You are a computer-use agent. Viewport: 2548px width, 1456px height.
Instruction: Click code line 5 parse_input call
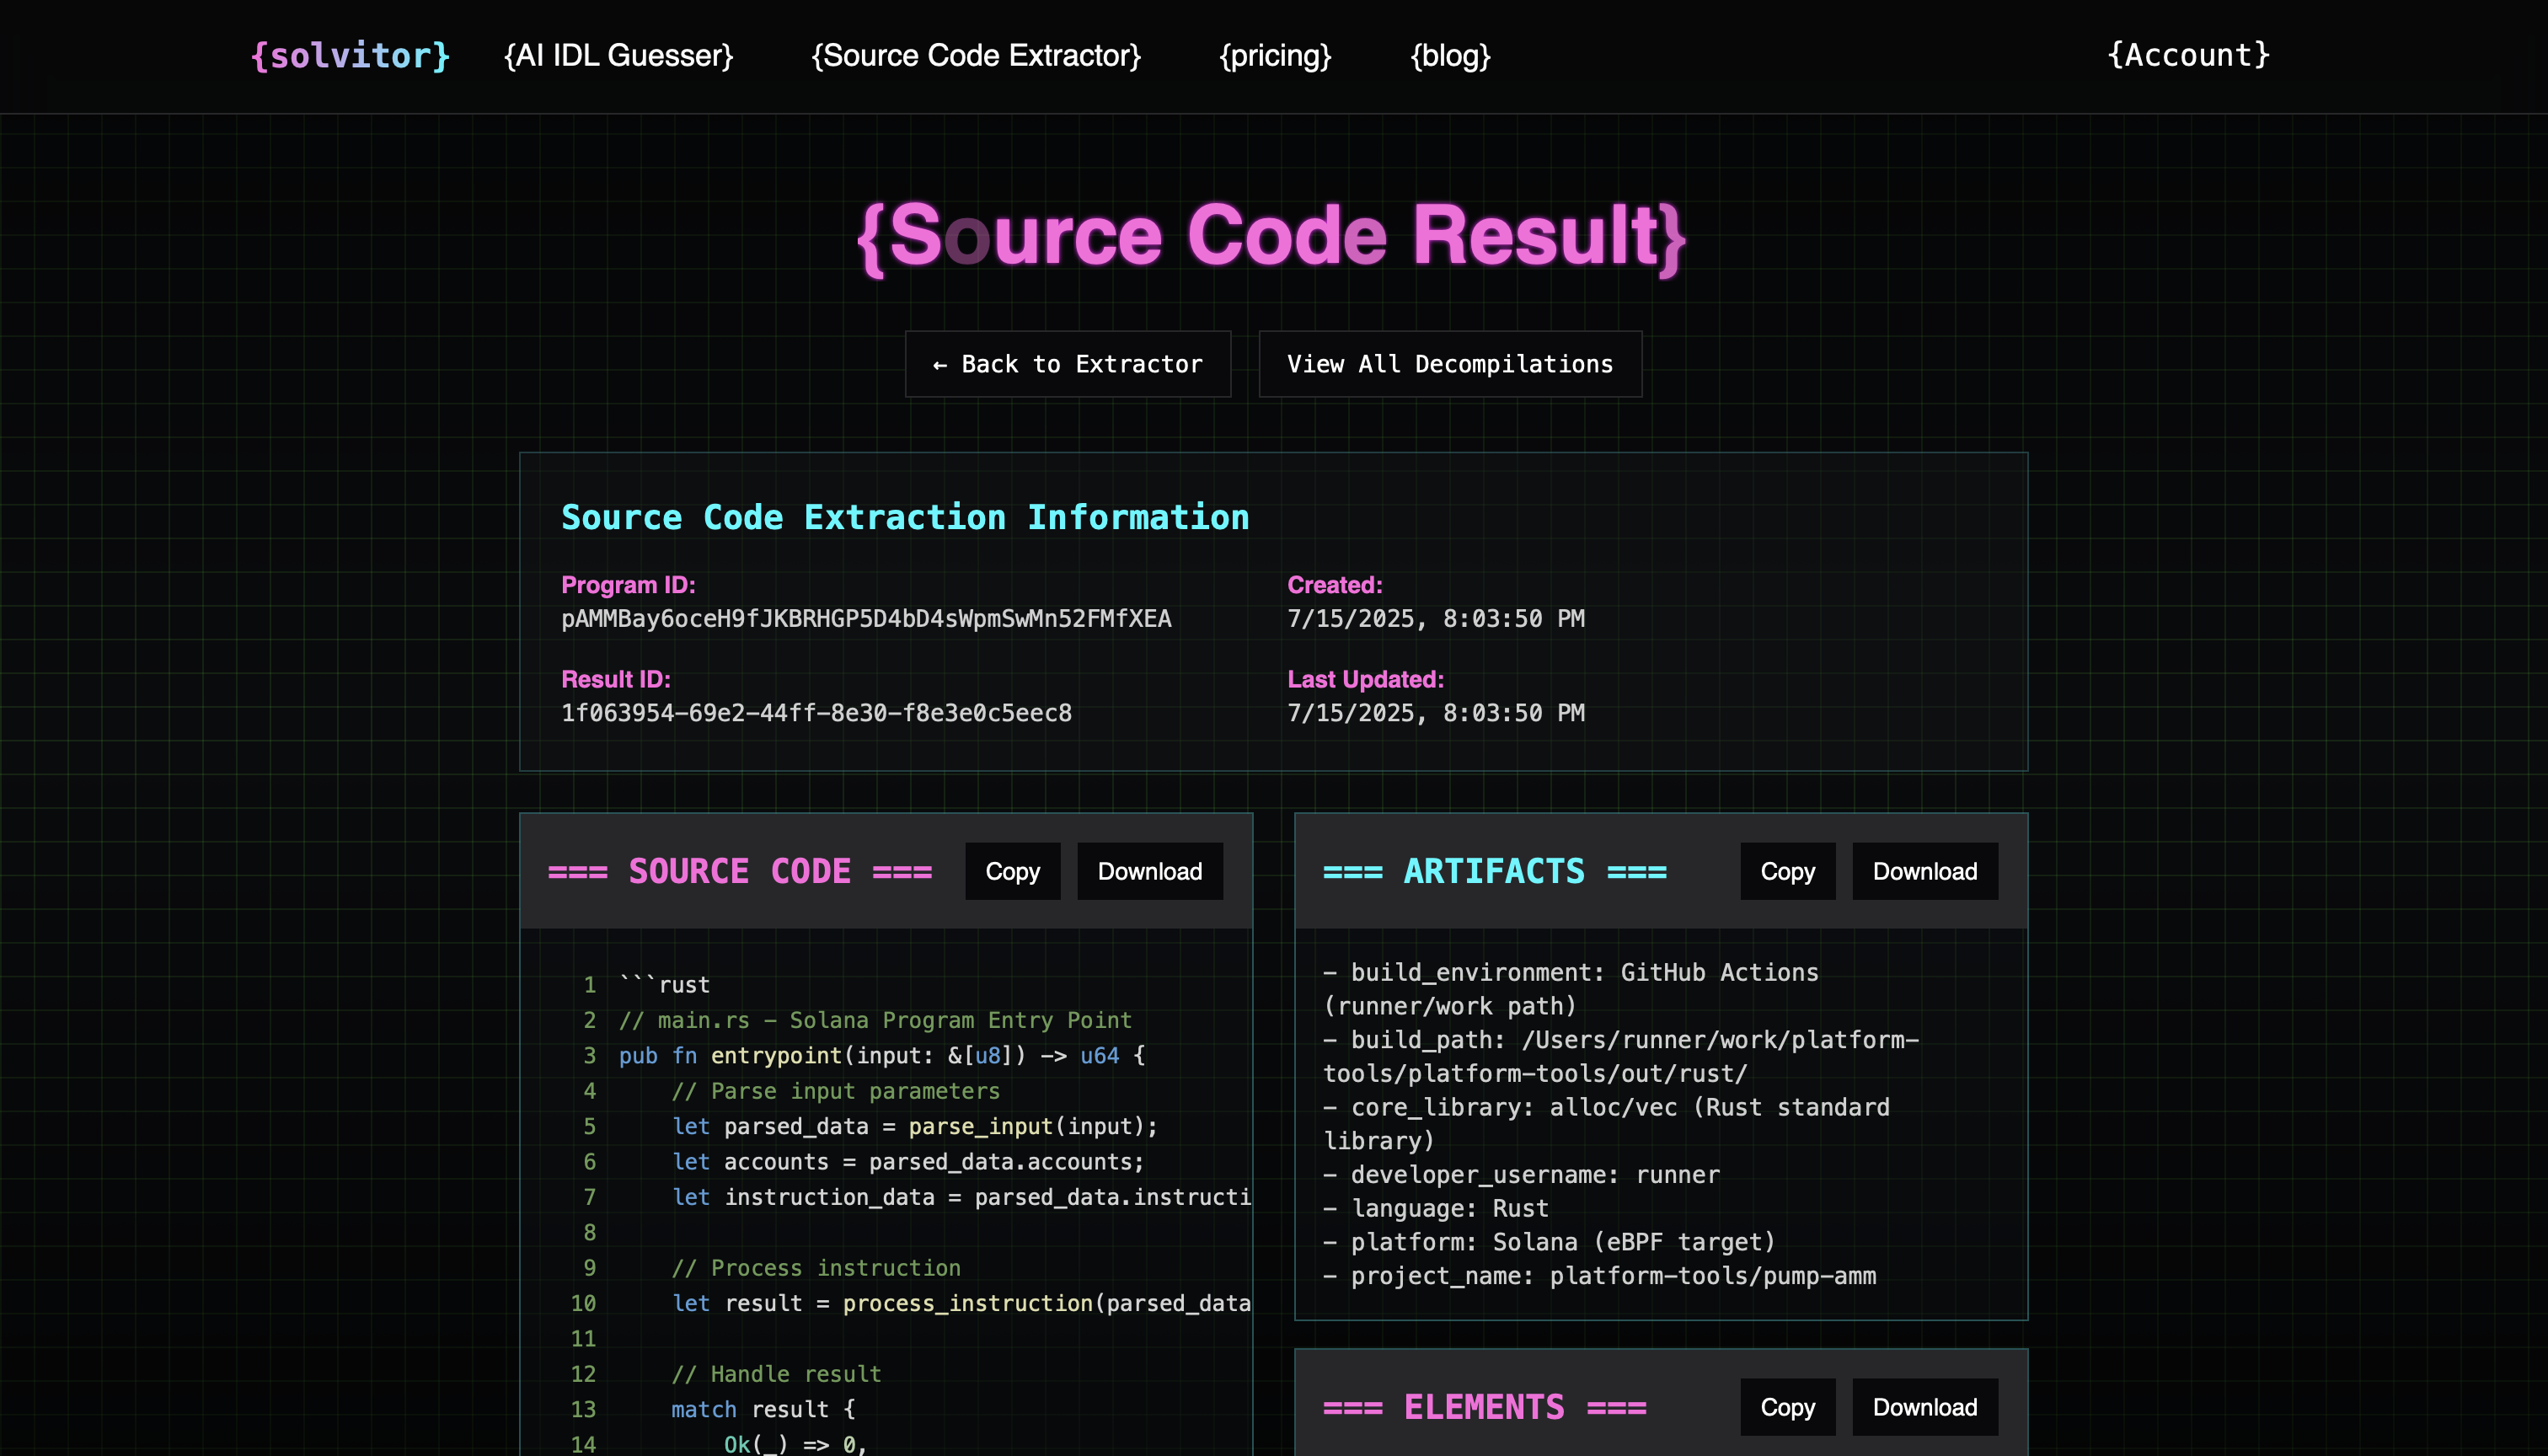[x=915, y=1126]
